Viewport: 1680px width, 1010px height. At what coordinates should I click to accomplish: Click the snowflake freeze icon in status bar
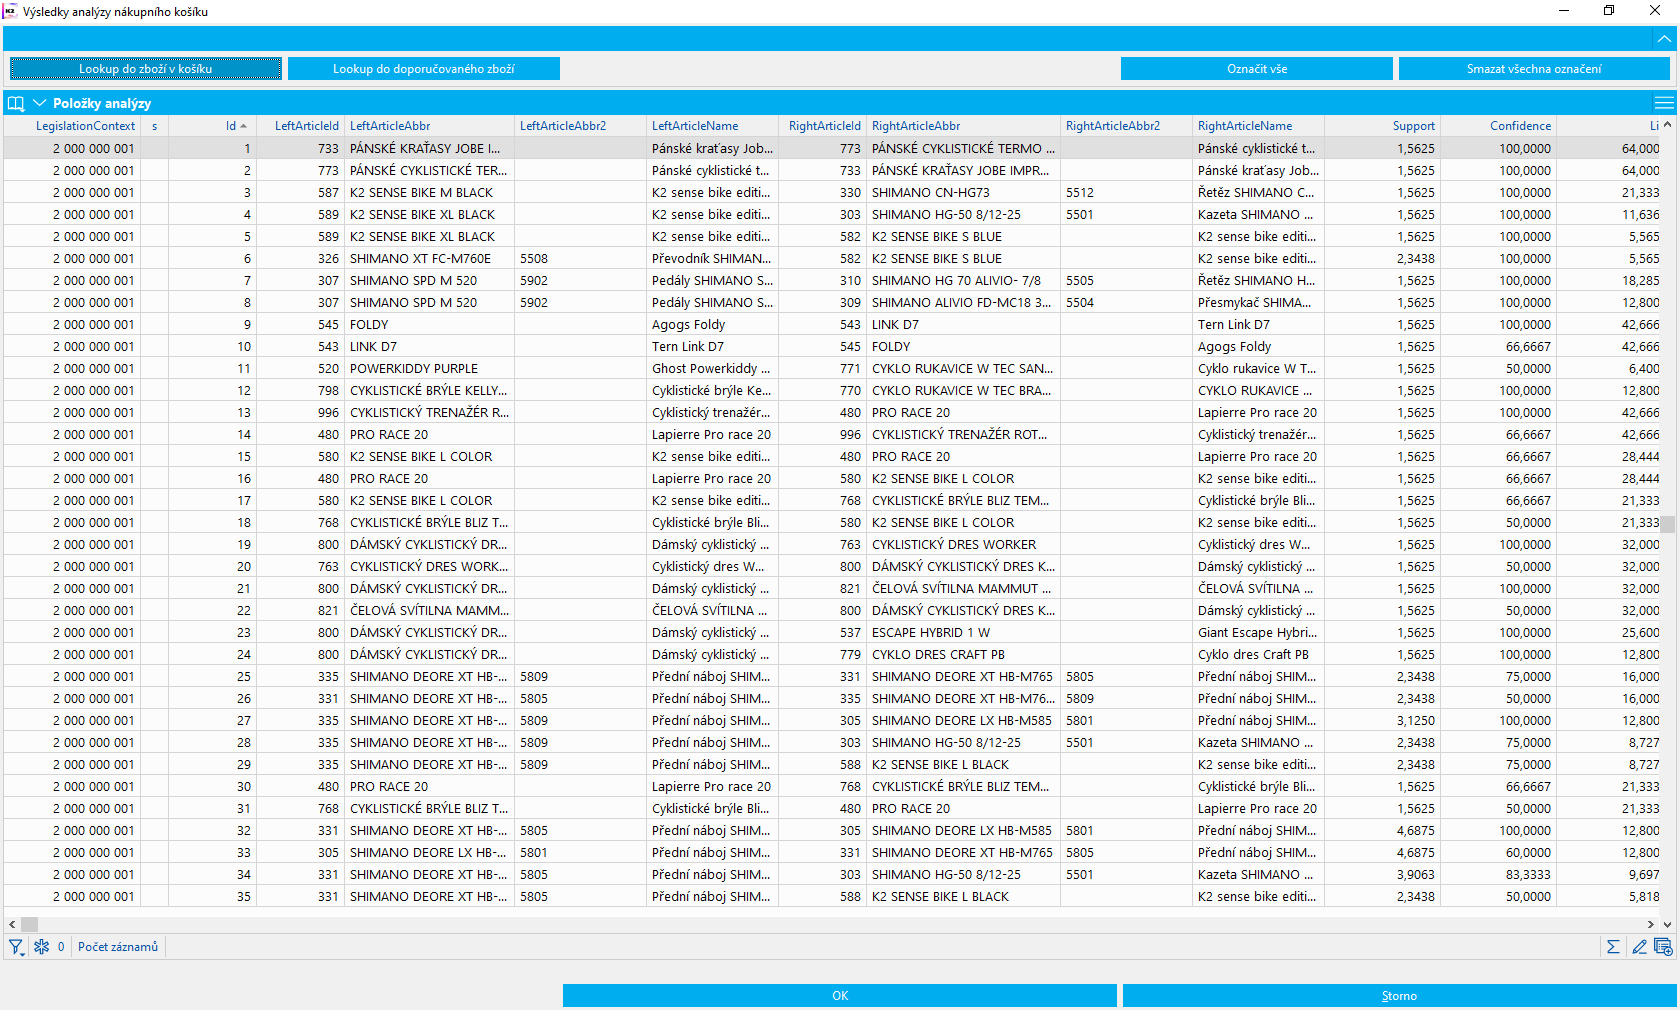click(41, 947)
